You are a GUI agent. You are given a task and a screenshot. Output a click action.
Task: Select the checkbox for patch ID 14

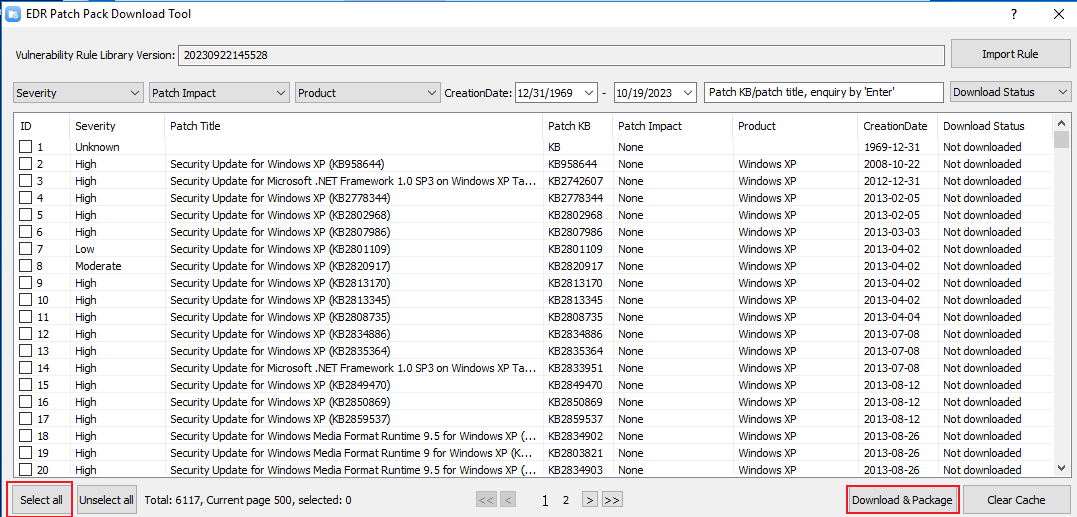point(26,368)
